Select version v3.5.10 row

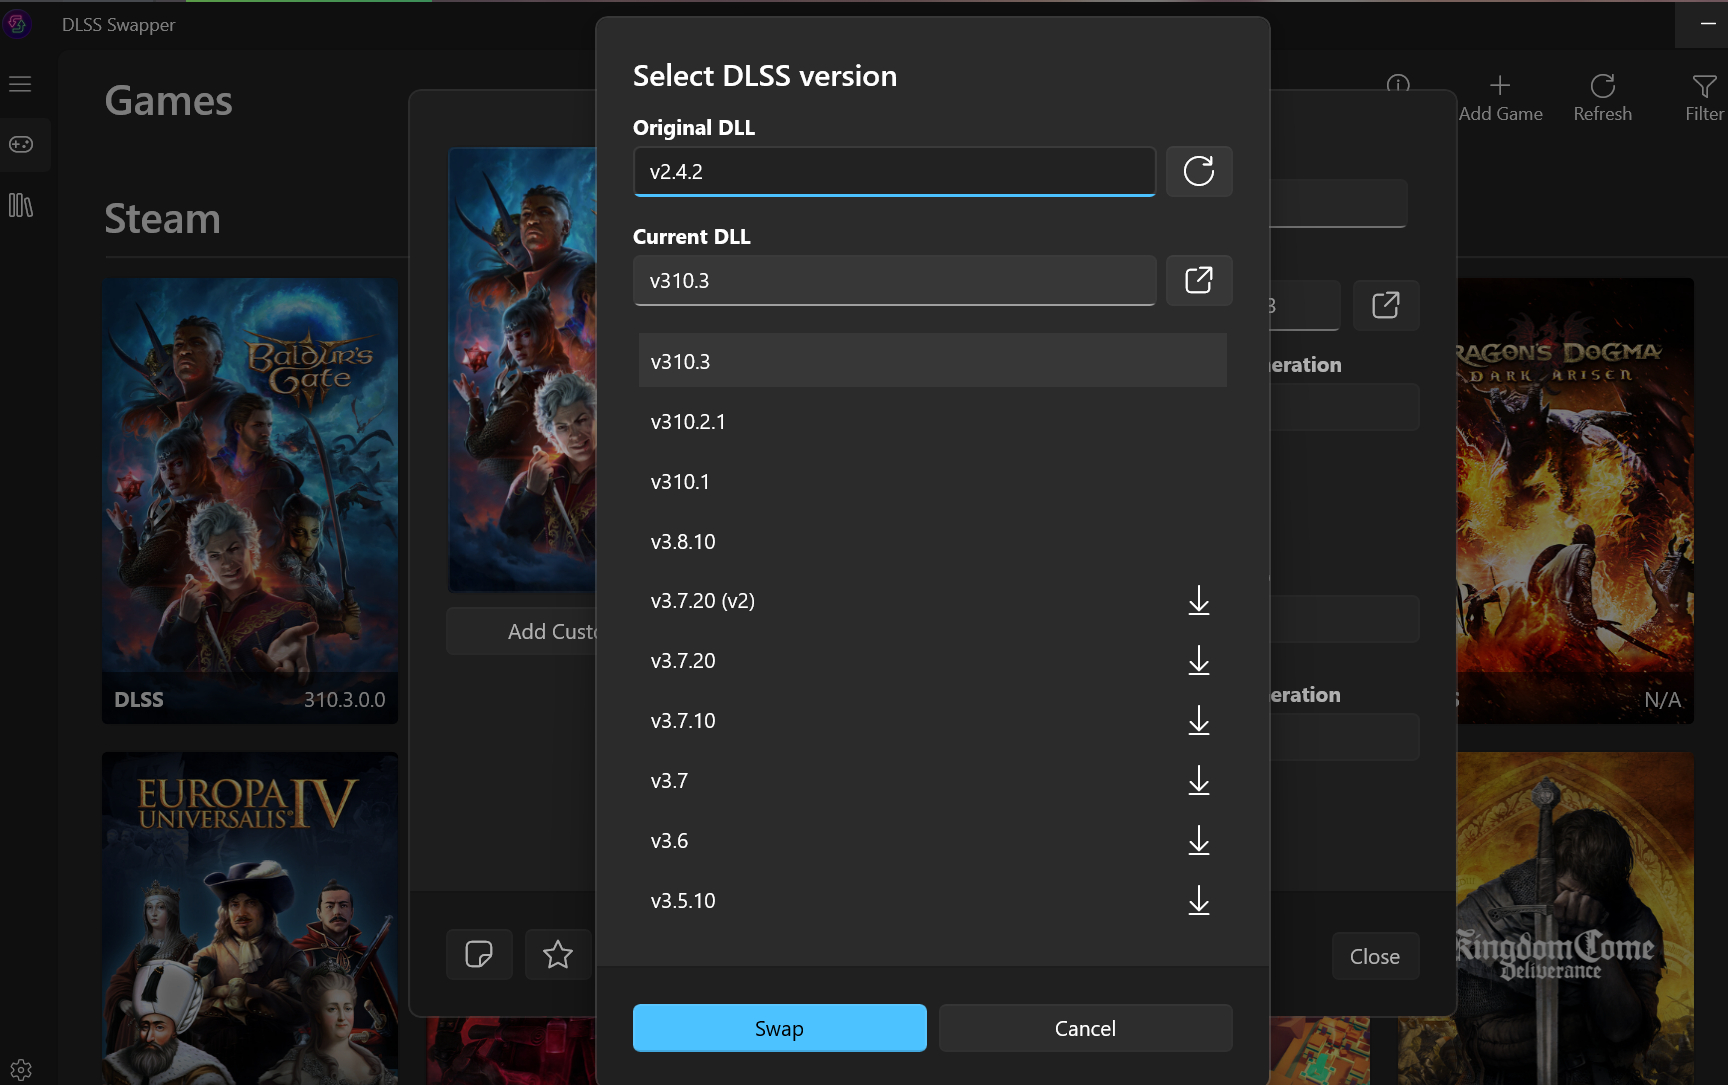(932, 901)
